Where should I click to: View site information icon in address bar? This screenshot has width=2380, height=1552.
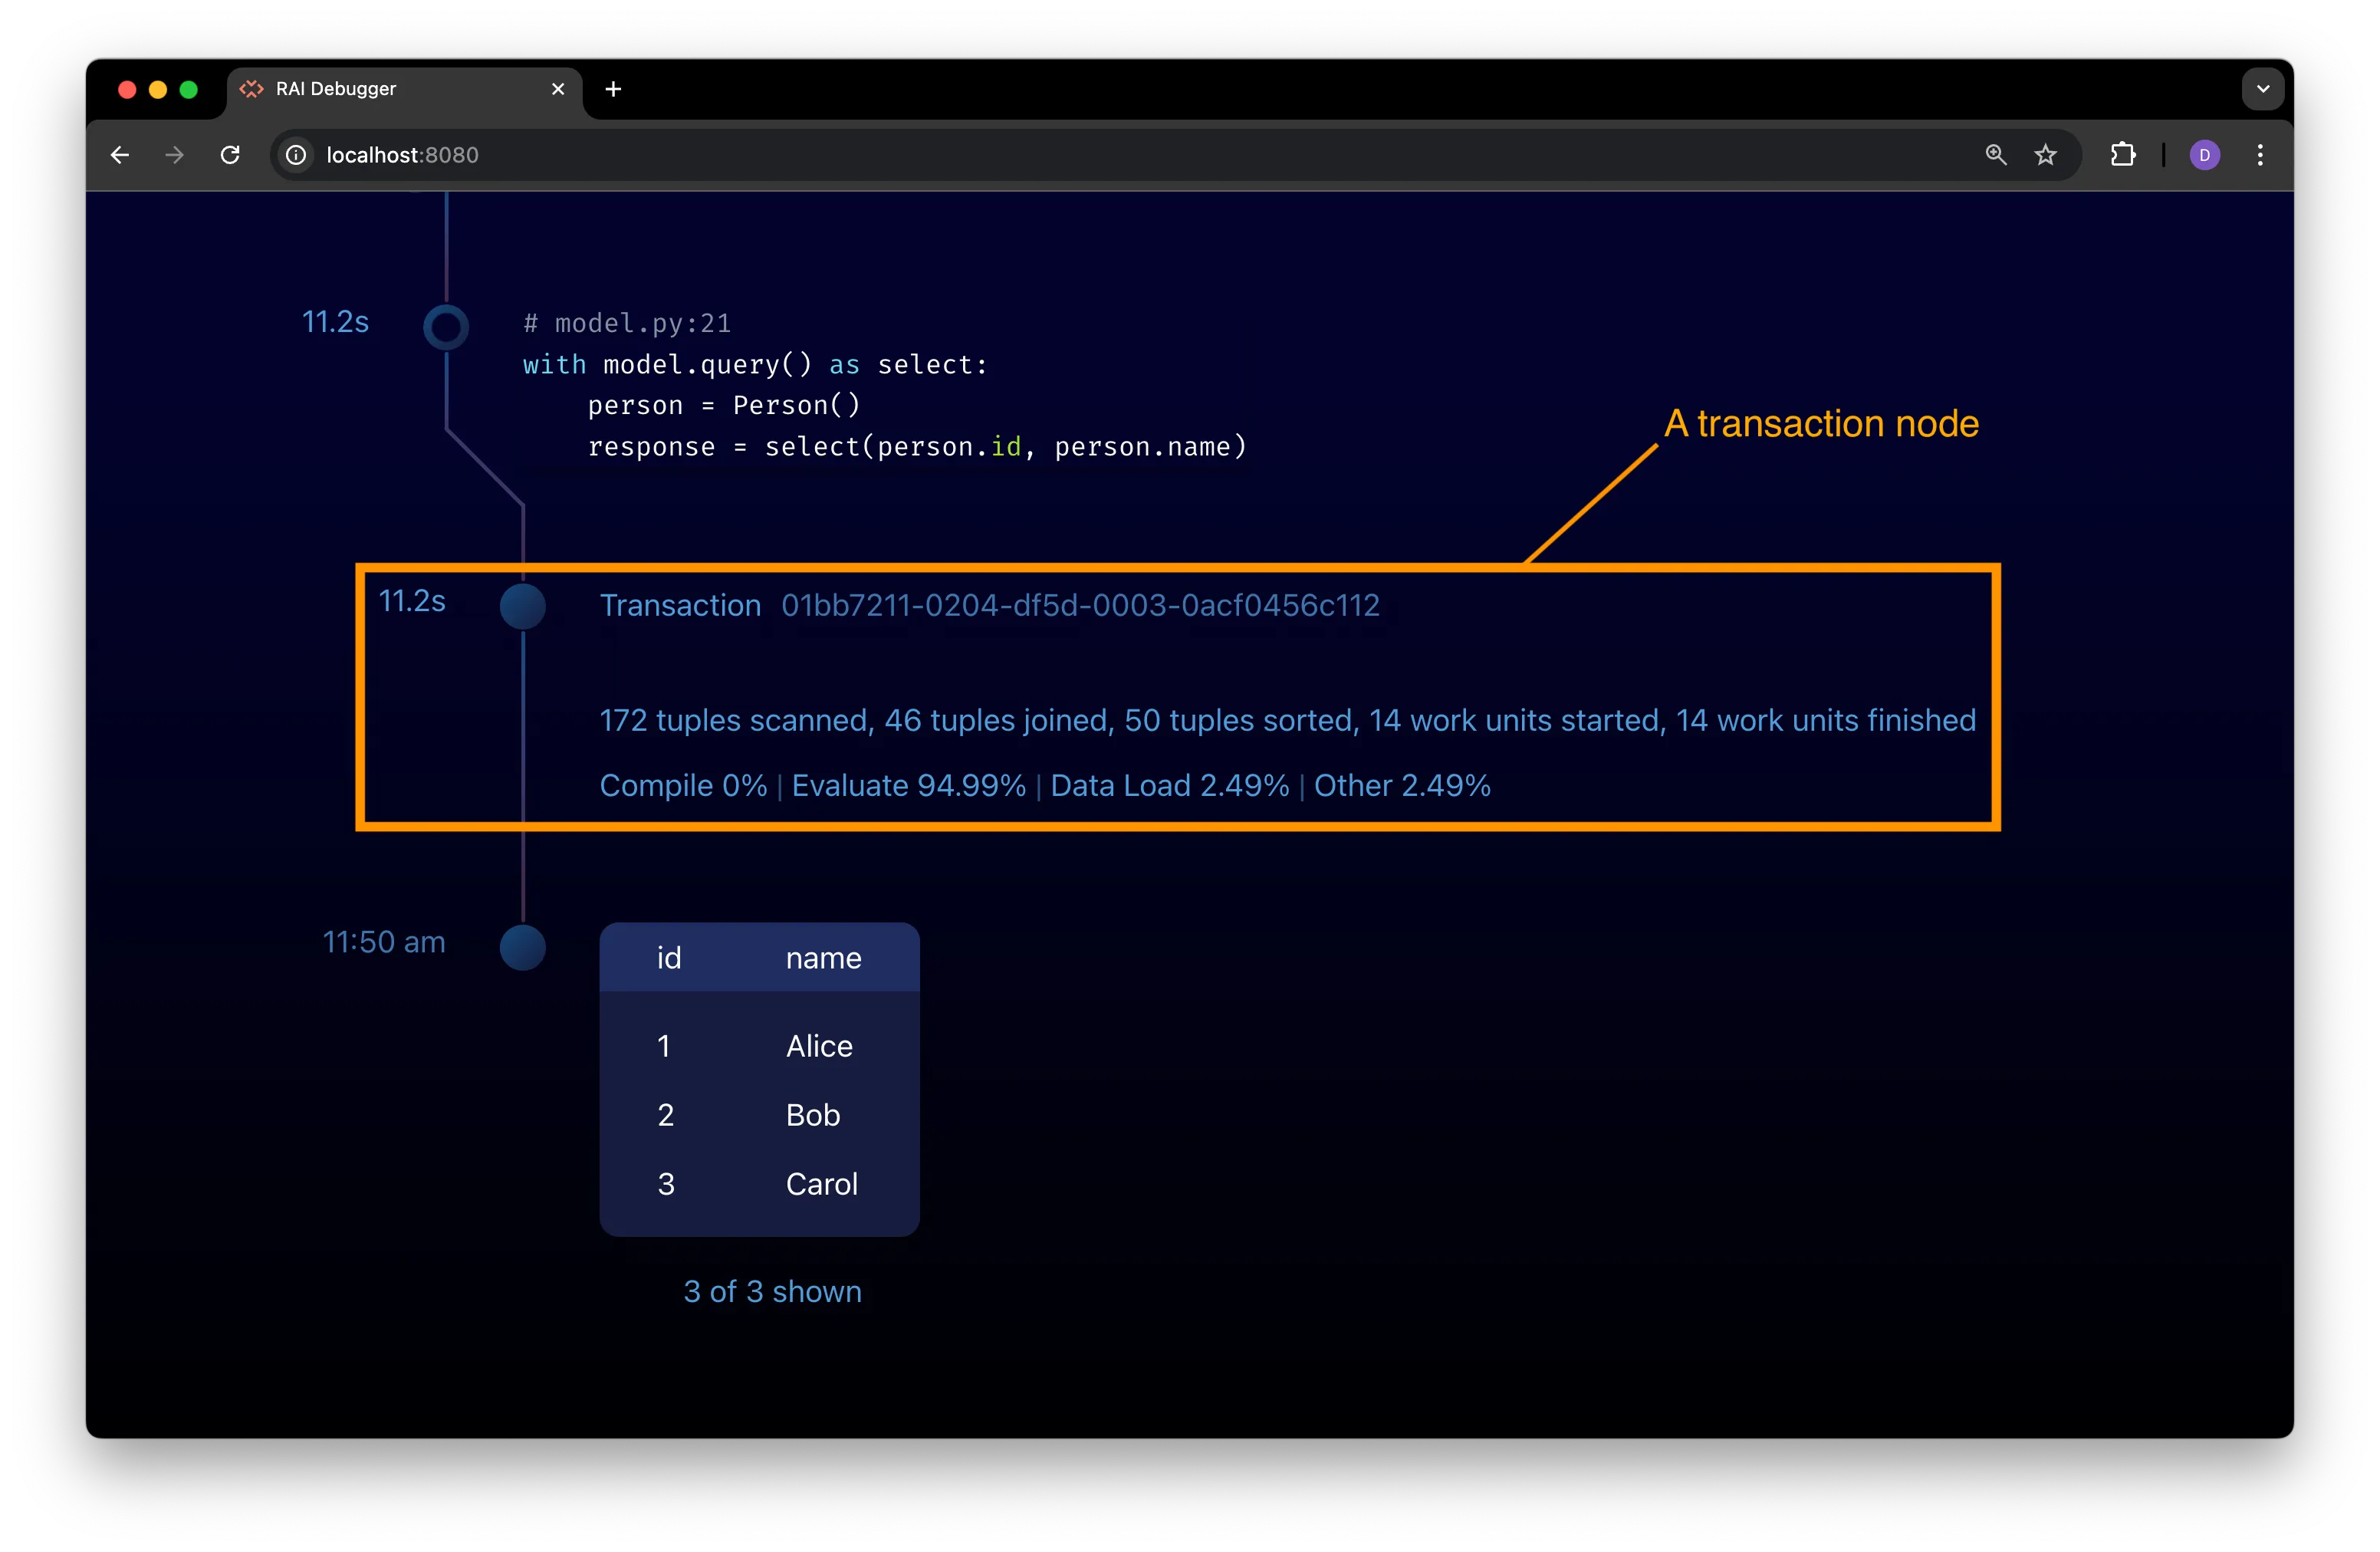click(296, 155)
